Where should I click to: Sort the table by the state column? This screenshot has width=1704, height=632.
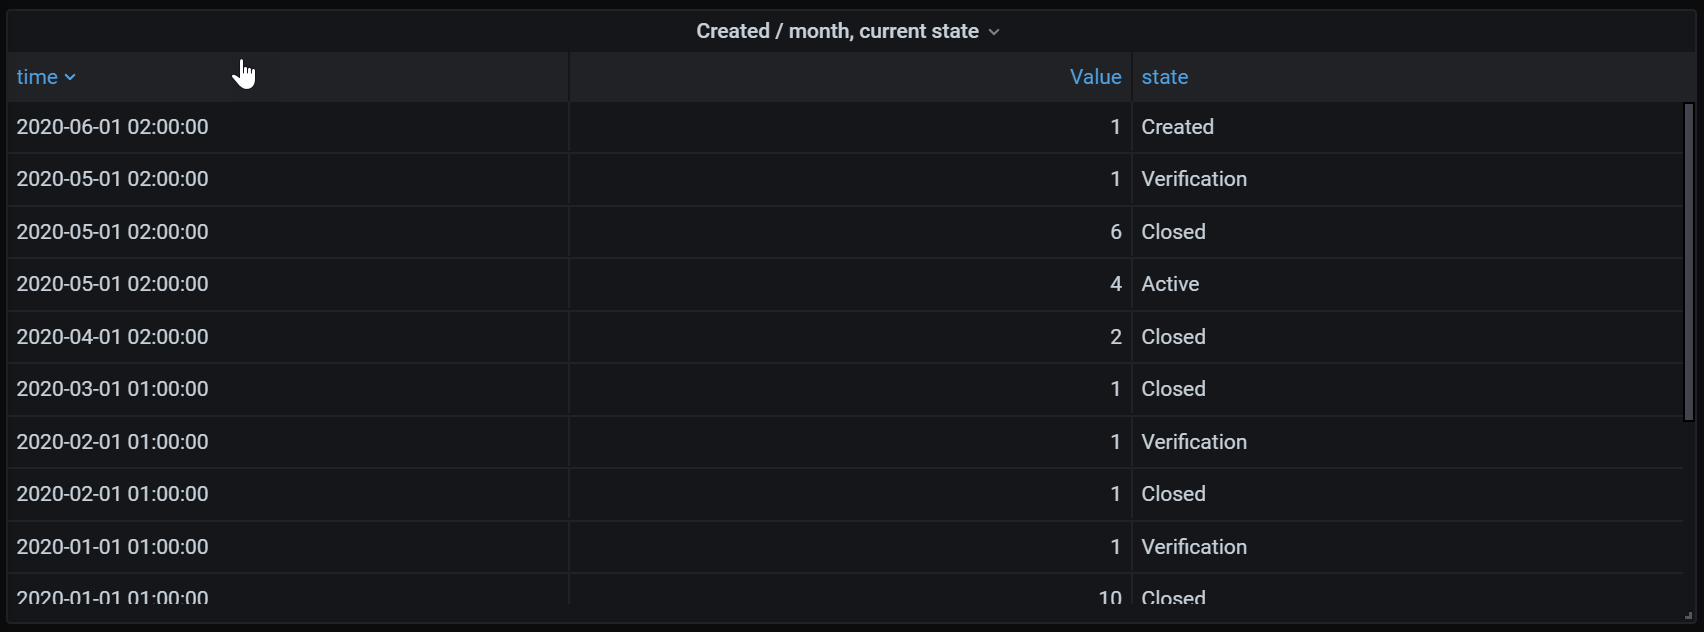pos(1164,77)
